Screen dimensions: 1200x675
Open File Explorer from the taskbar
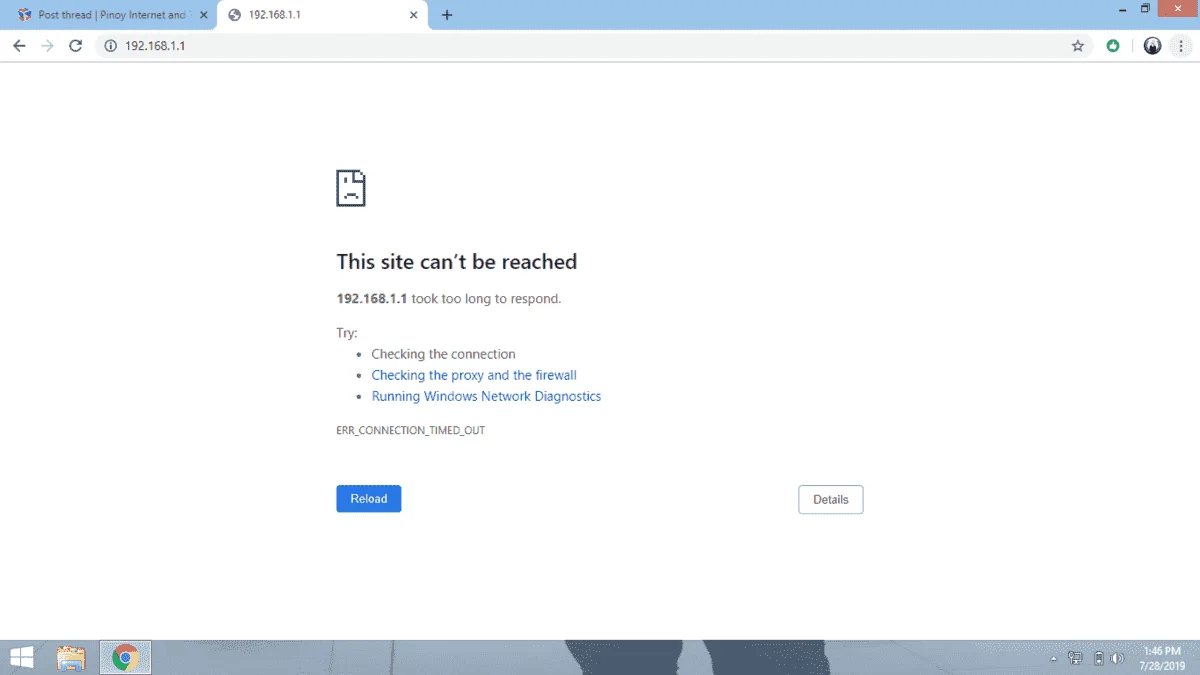click(71, 657)
